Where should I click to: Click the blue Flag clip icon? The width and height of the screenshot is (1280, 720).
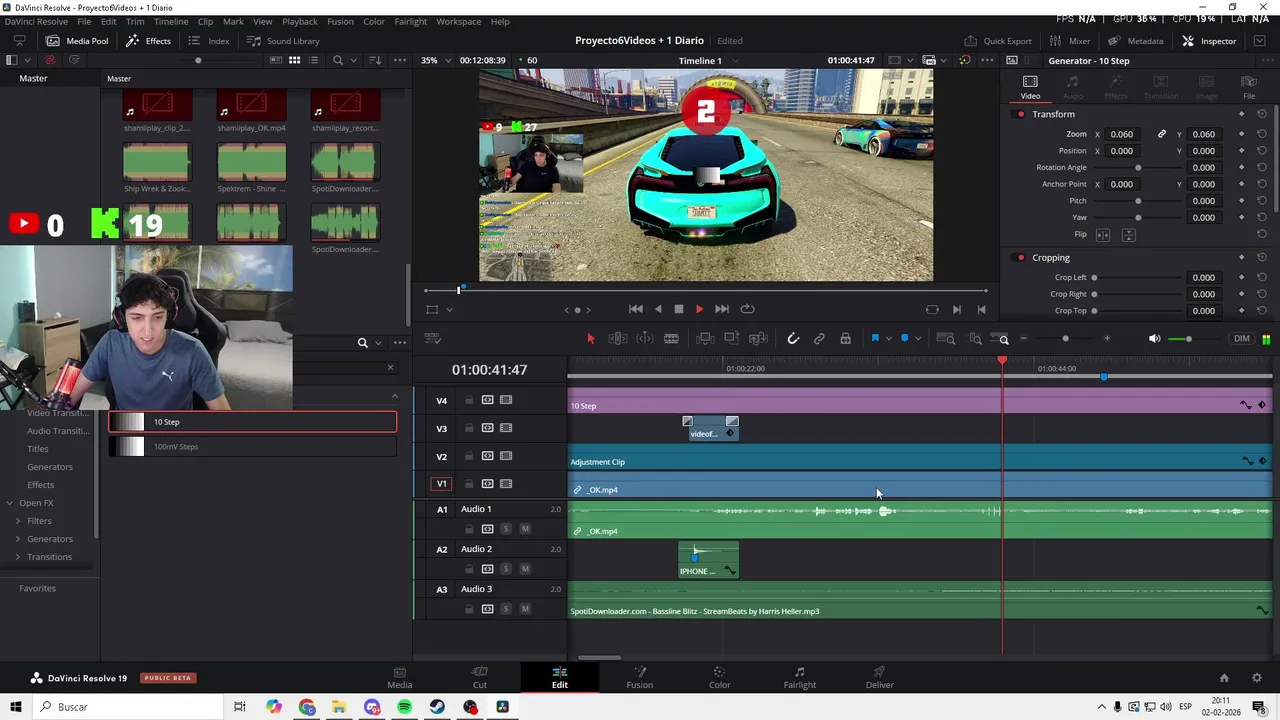pos(875,339)
